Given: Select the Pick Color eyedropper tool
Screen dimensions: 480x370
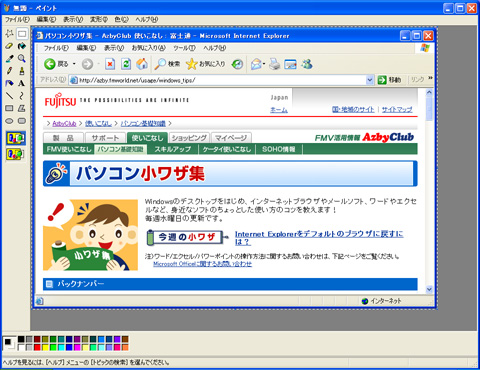Looking at the screenshot, I should [9, 59].
